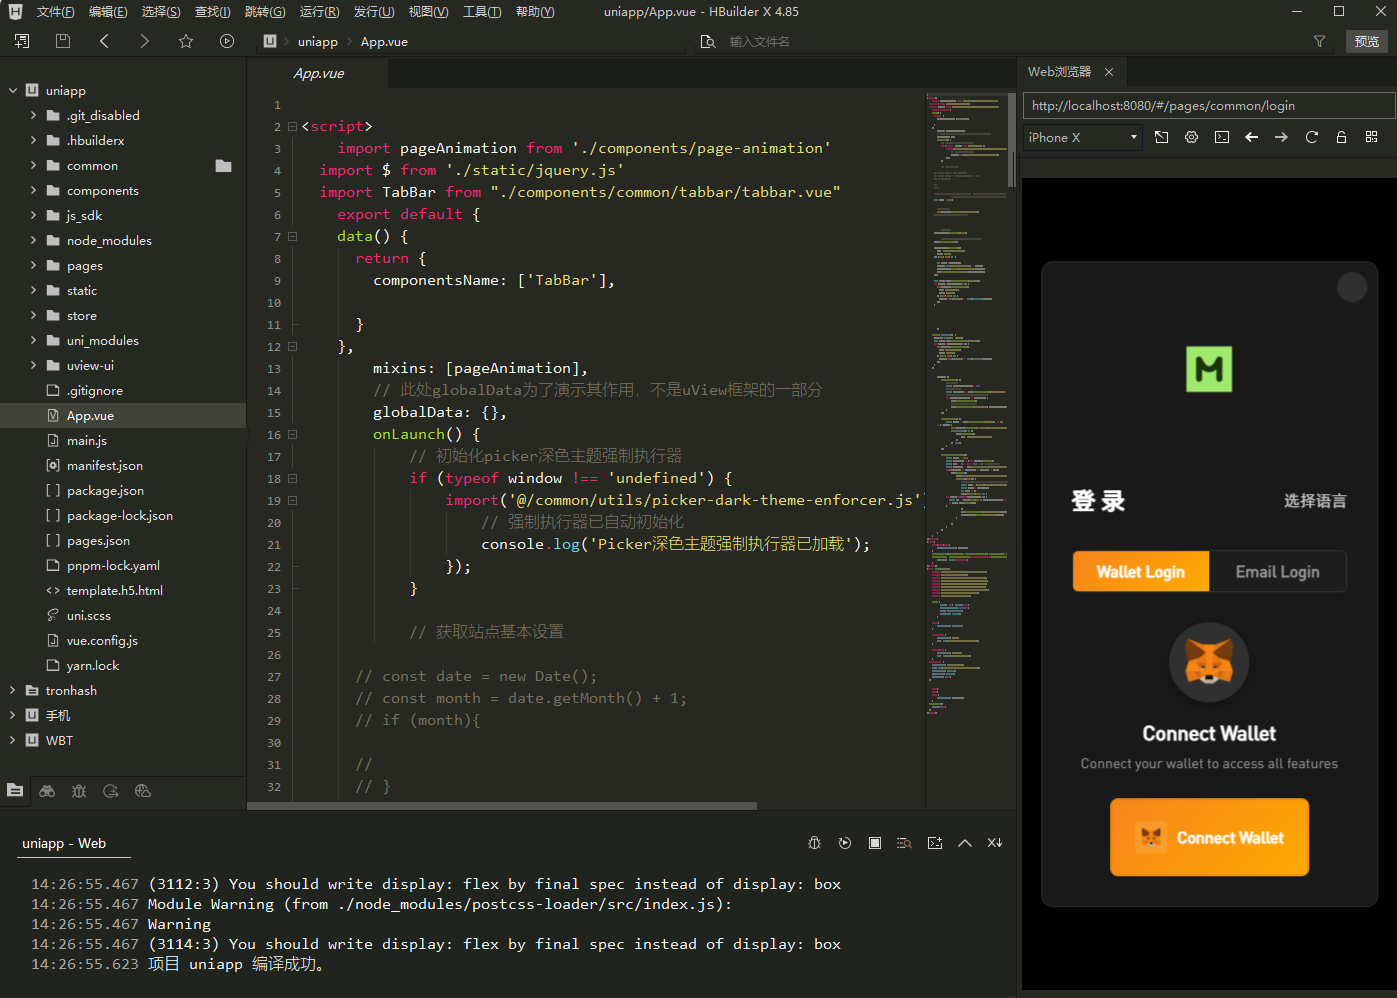This screenshot has width=1397, height=998.
Task: Refresh the built-in web browser page
Action: coord(1311,137)
